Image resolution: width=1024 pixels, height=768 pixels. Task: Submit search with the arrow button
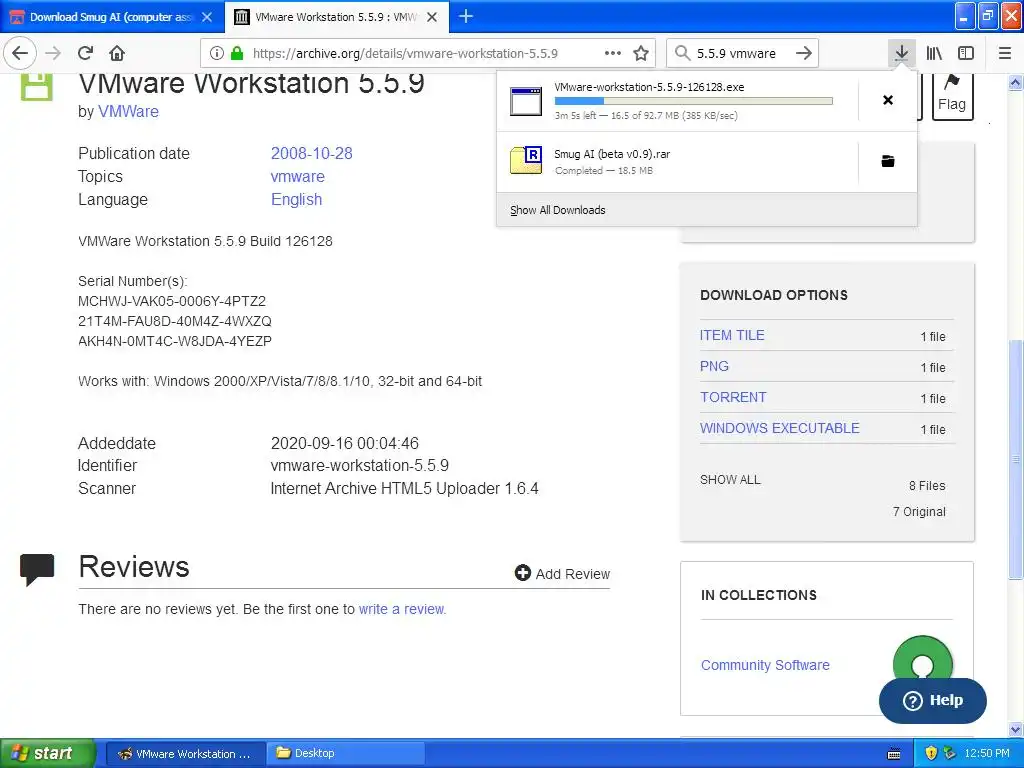pyautogui.click(x=804, y=53)
